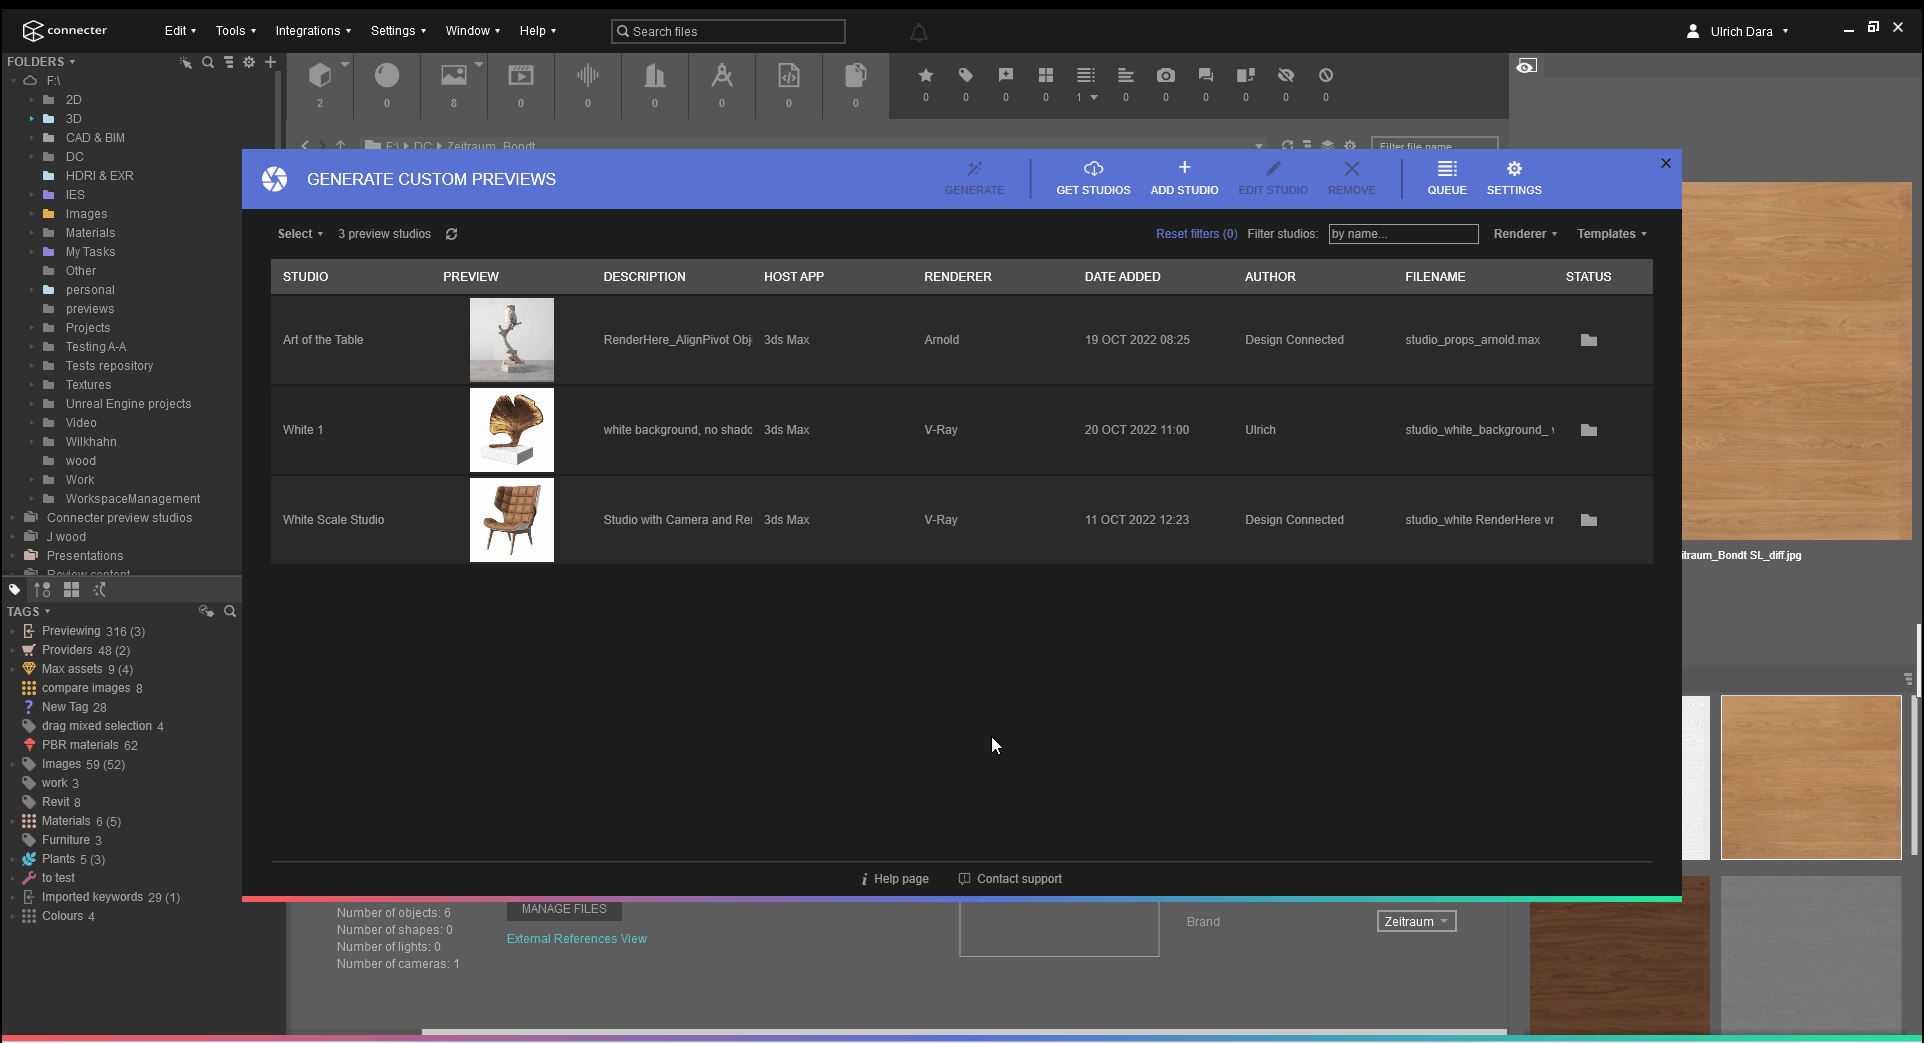Click the favorites star filter icon
The height and width of the screenshot is (1043, 1924).
click(925, 75)
